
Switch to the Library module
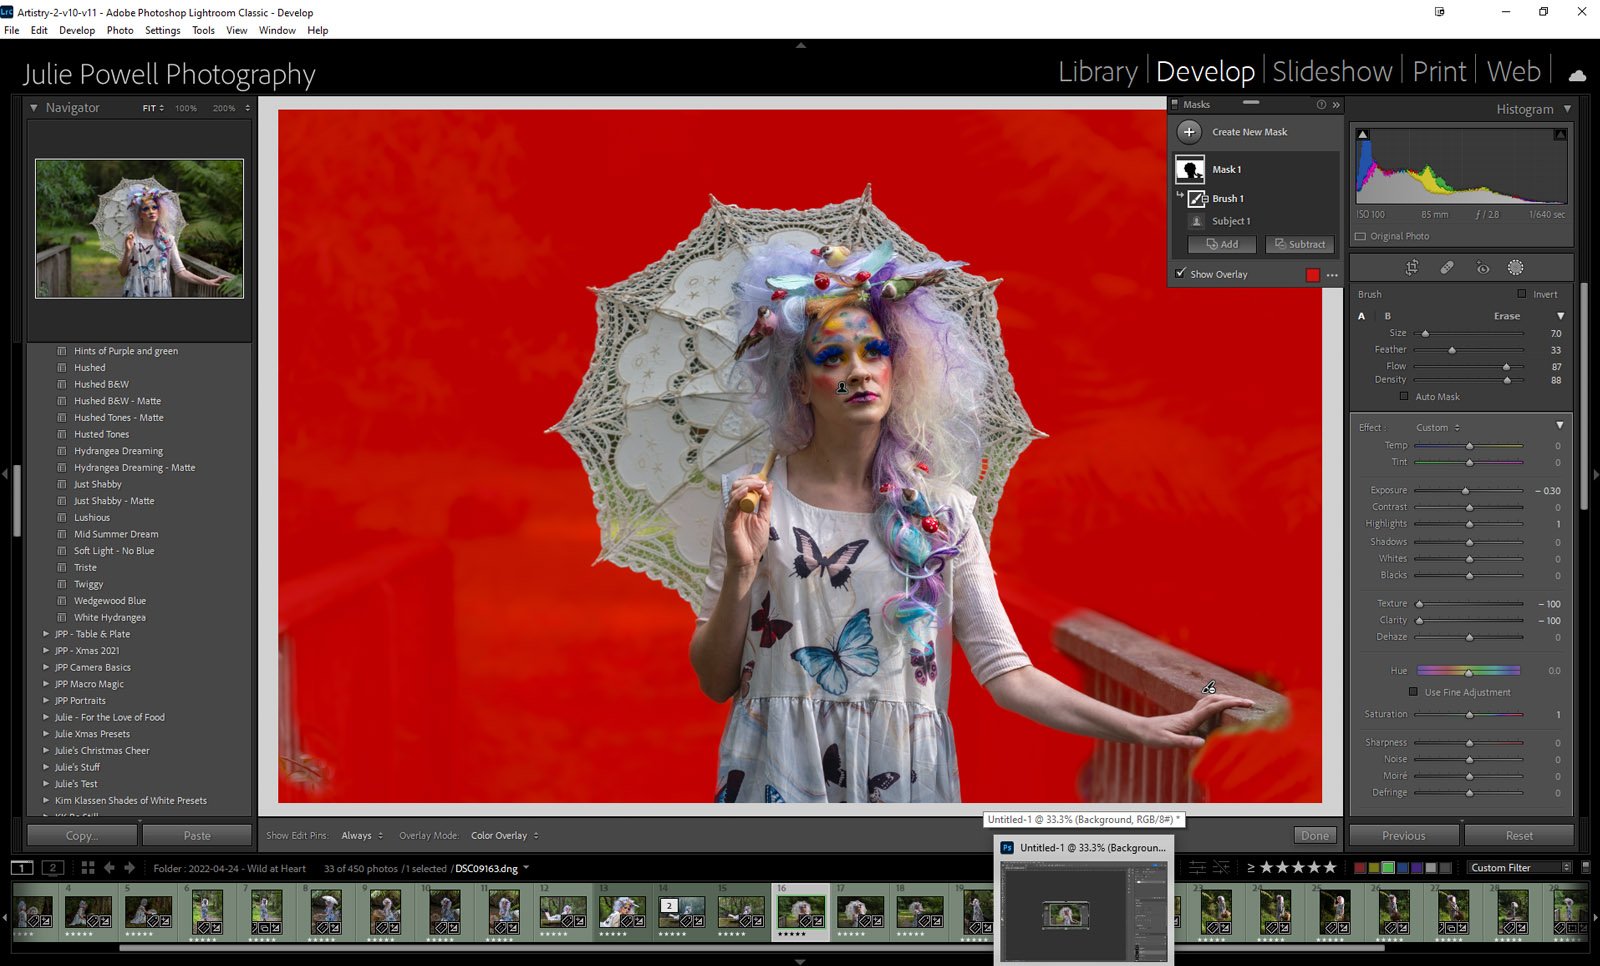[x=1098, y=72]
